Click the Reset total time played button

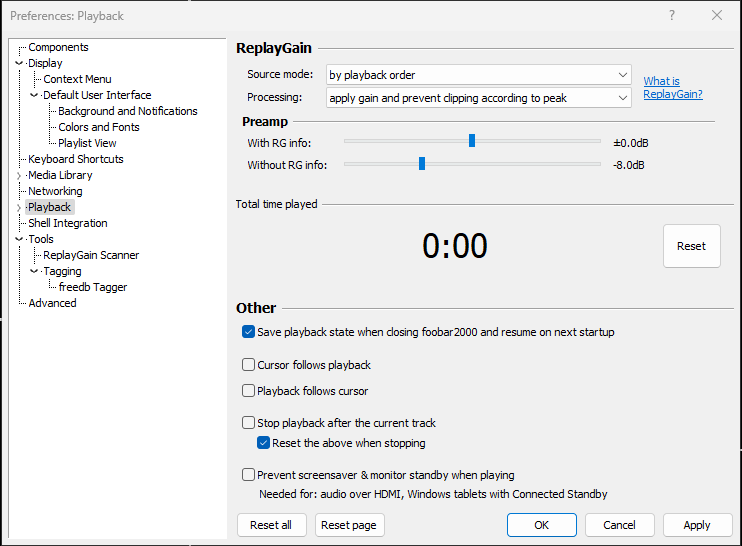coord(691,246)
